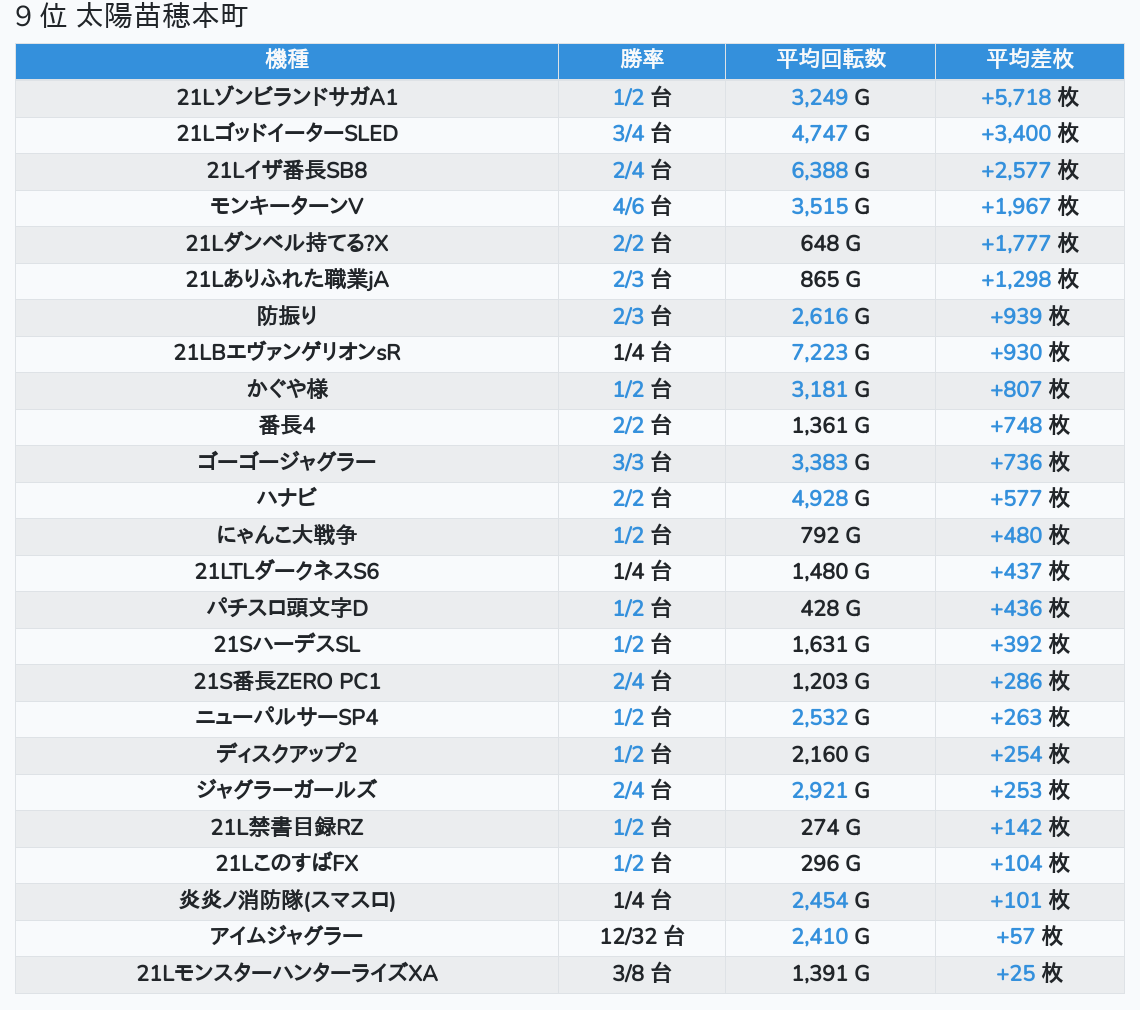1140x1010 pixels.
Task: Select the +939 枚 value
Action: [x=1029, y=316]
